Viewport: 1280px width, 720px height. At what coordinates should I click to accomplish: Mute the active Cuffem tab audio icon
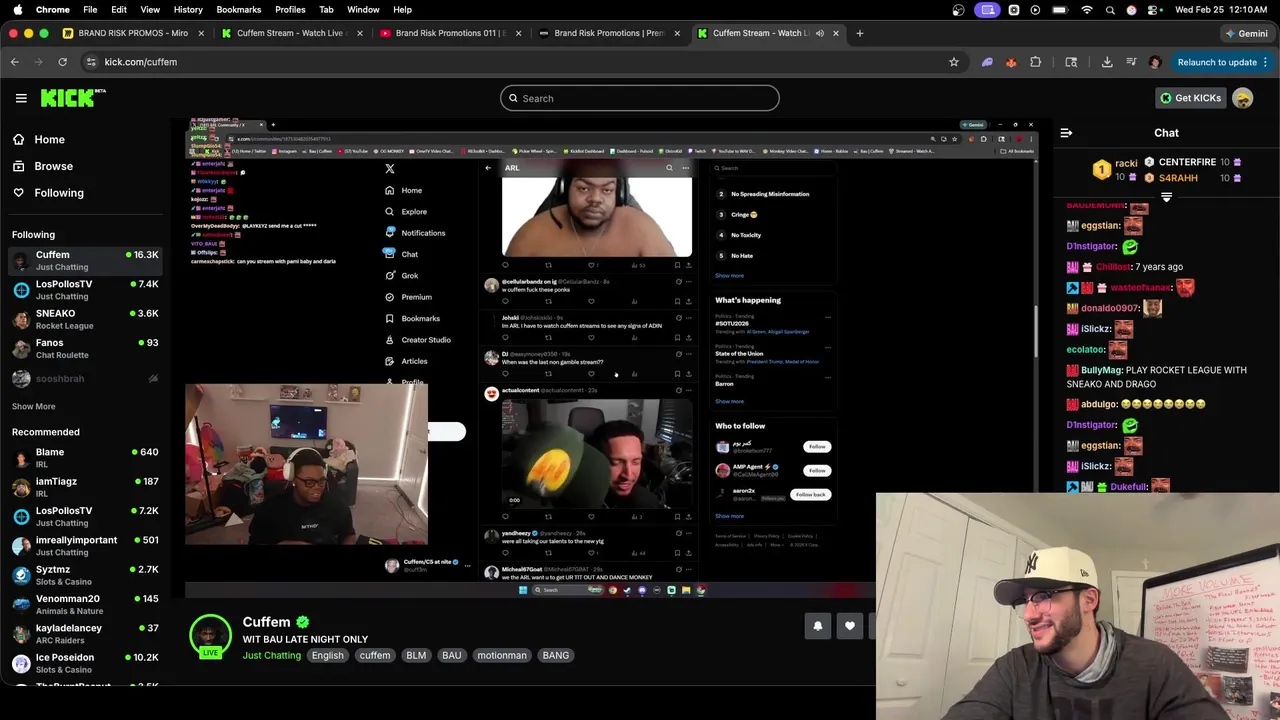(x=820, y=33)
